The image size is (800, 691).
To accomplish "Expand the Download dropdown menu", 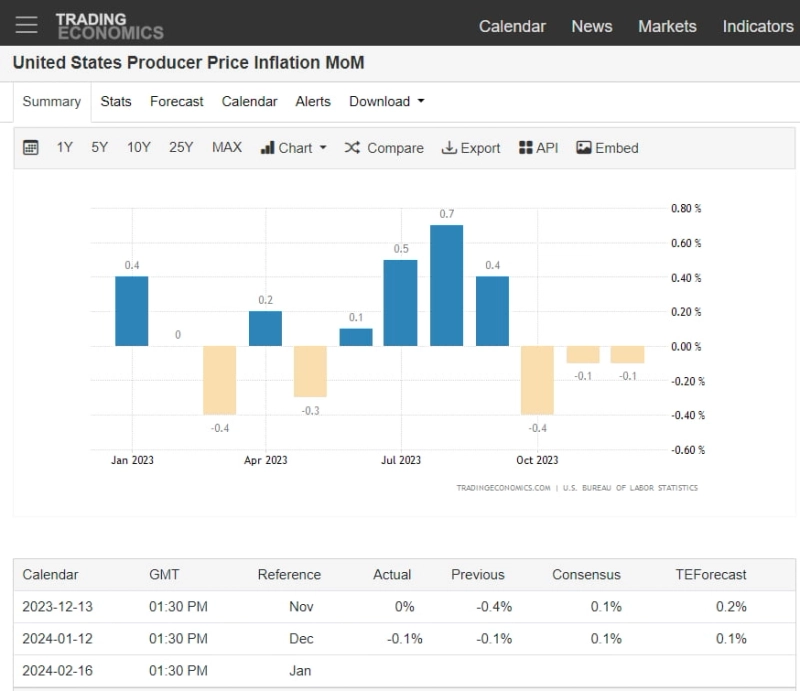I will click(x=386, y=101).
